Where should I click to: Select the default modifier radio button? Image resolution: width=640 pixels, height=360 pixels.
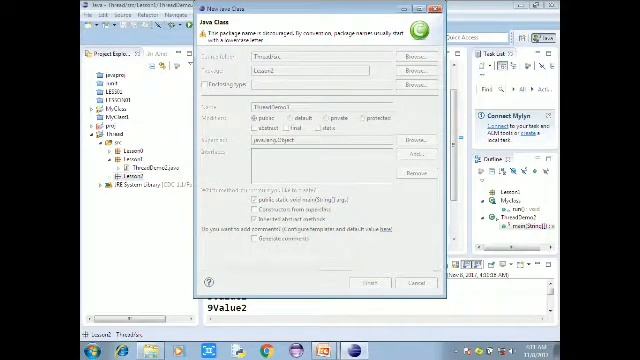(290, 118)
